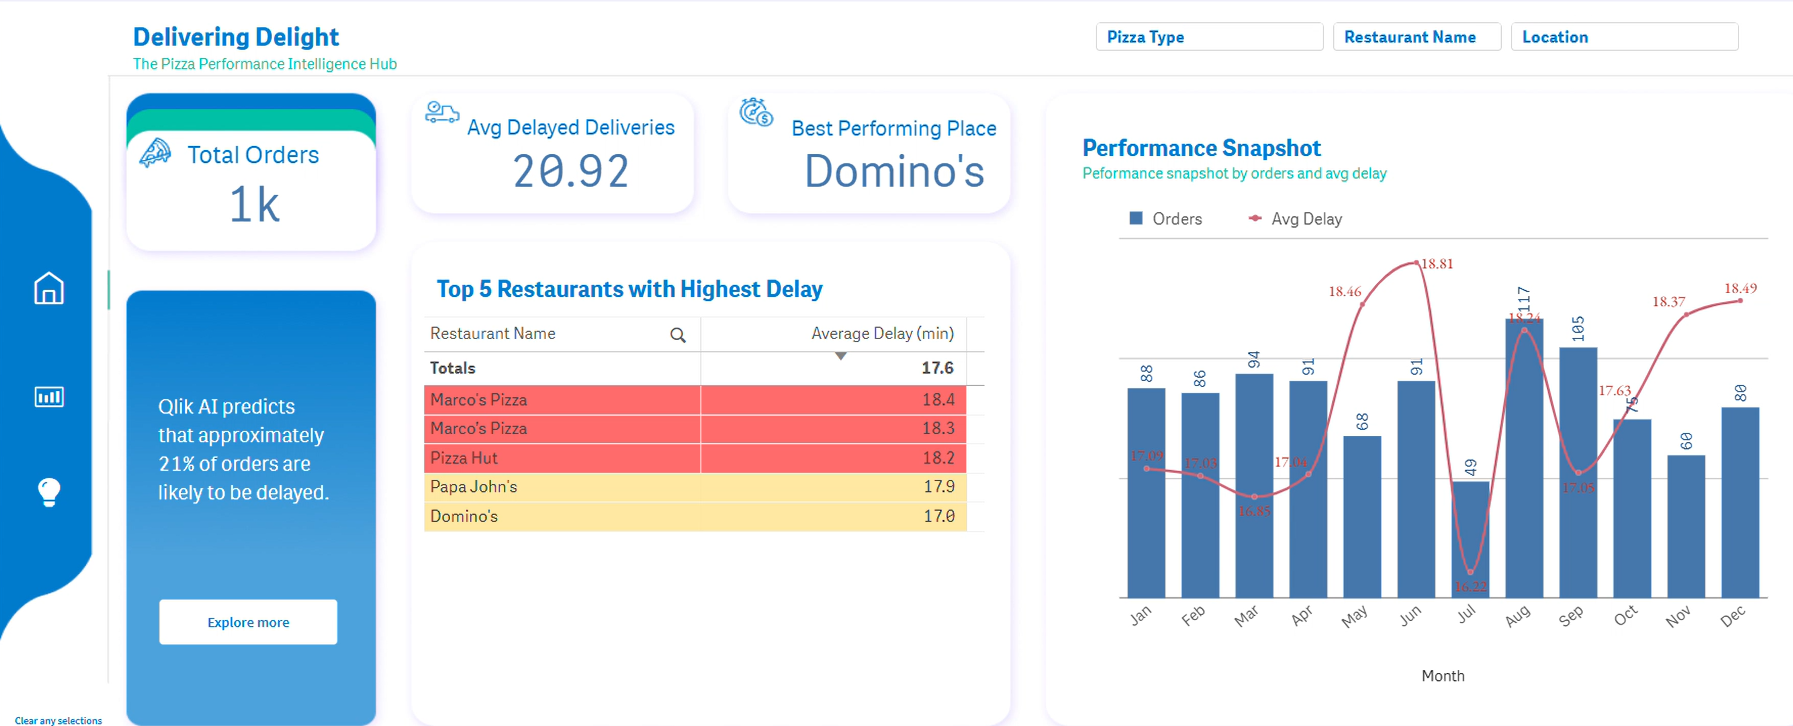Click the Top 5 Restaurants with Highest Delay title
Screen dimensions: 1793x726
pyautogui.click(x=629, y=289)
